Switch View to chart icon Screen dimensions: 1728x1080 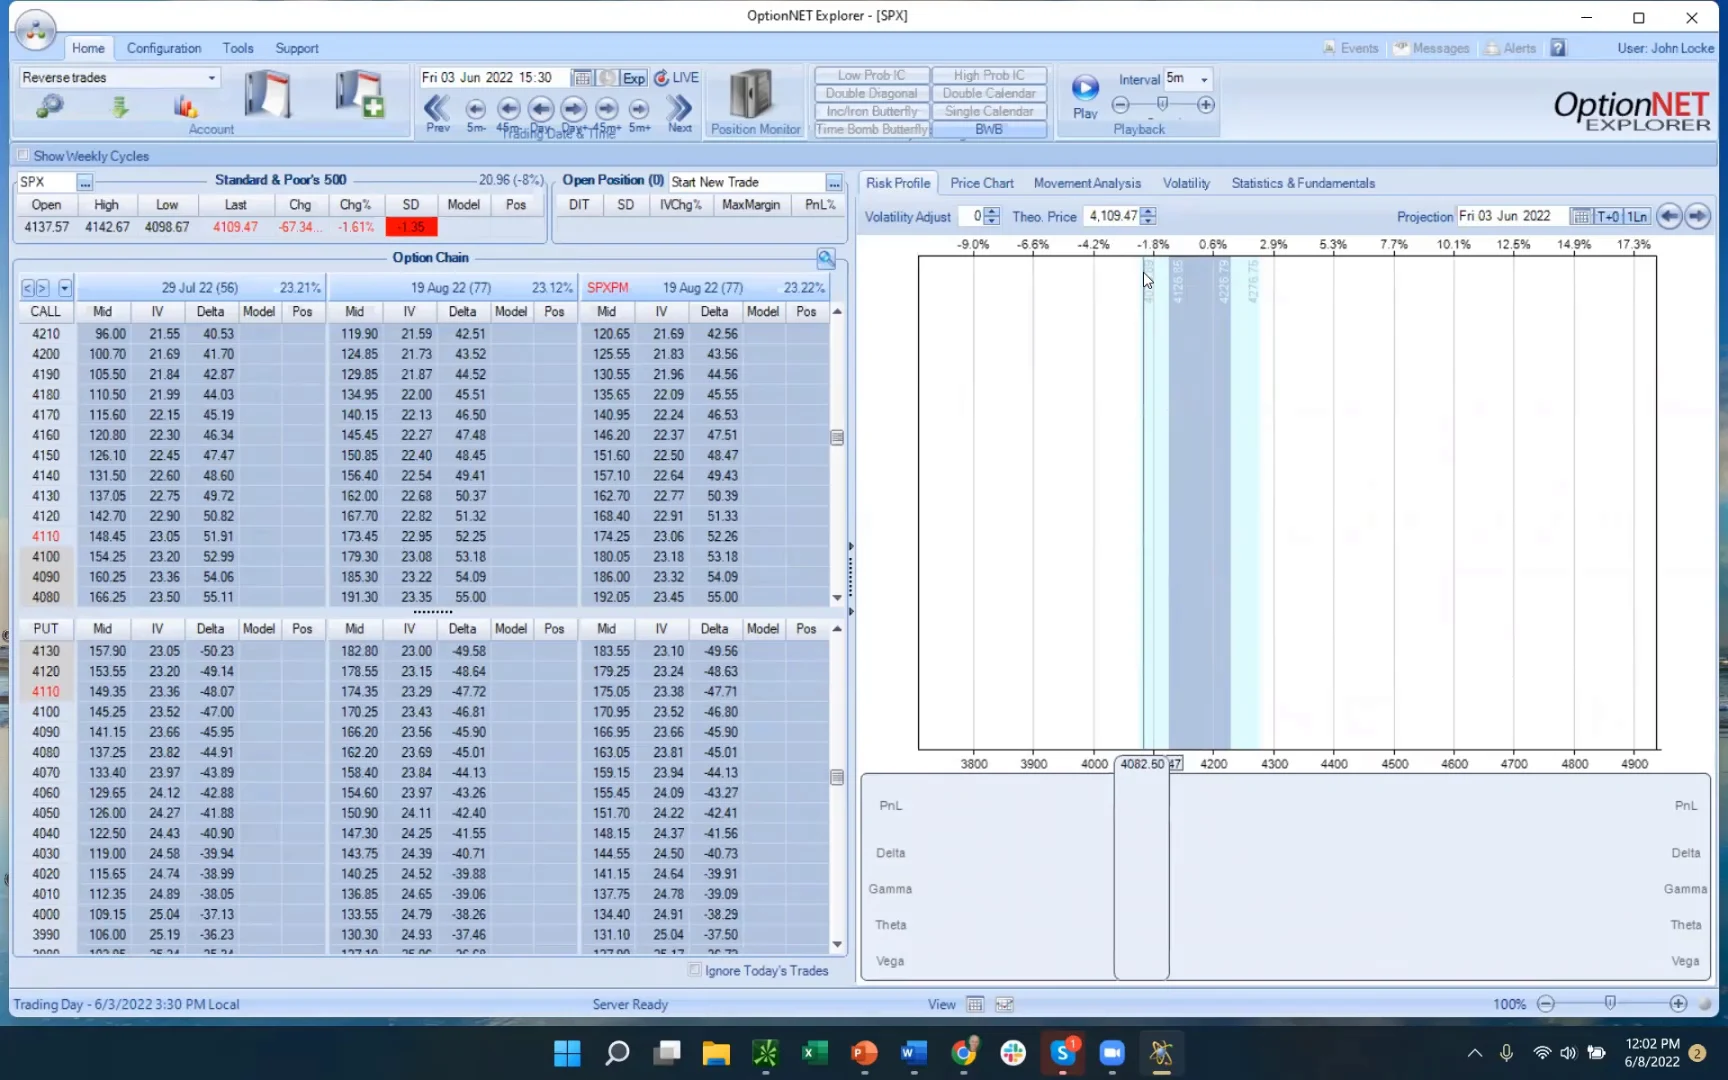pos(1005,1004)
